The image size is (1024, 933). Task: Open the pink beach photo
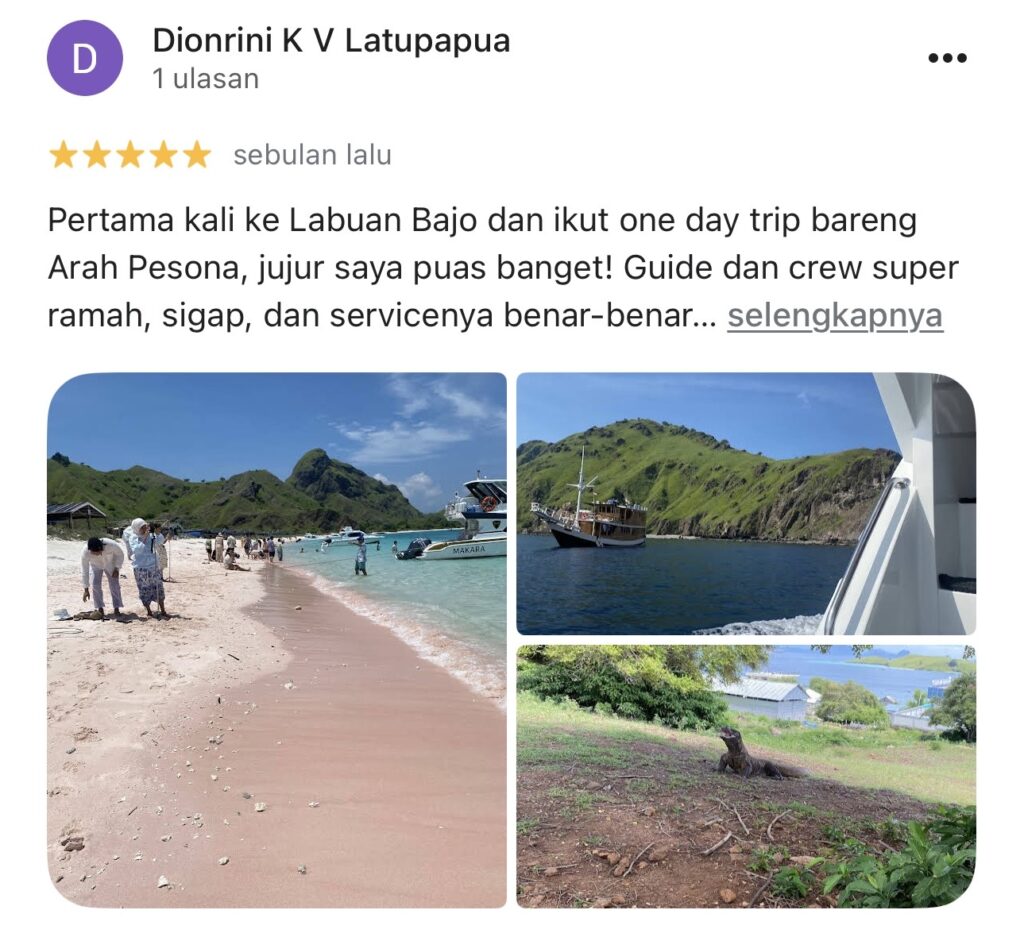click(x=277, y=640)
